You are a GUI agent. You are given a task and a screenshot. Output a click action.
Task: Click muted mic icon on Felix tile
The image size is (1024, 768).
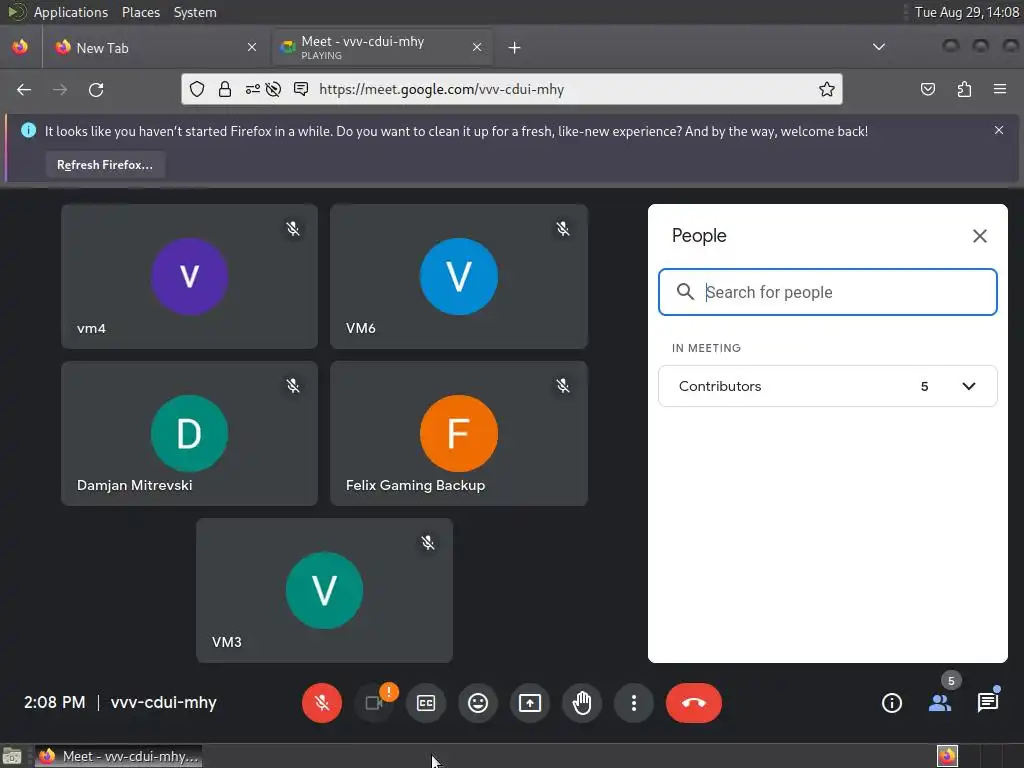coord(563,385)
